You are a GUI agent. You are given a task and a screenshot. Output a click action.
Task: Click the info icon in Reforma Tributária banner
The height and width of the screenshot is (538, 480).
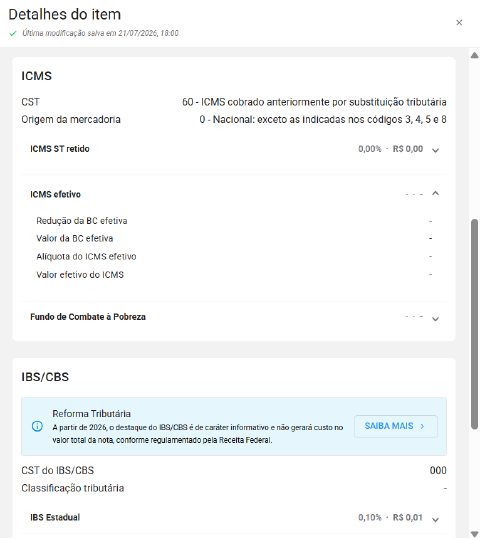pyautogui.click(x=37, y=426)
